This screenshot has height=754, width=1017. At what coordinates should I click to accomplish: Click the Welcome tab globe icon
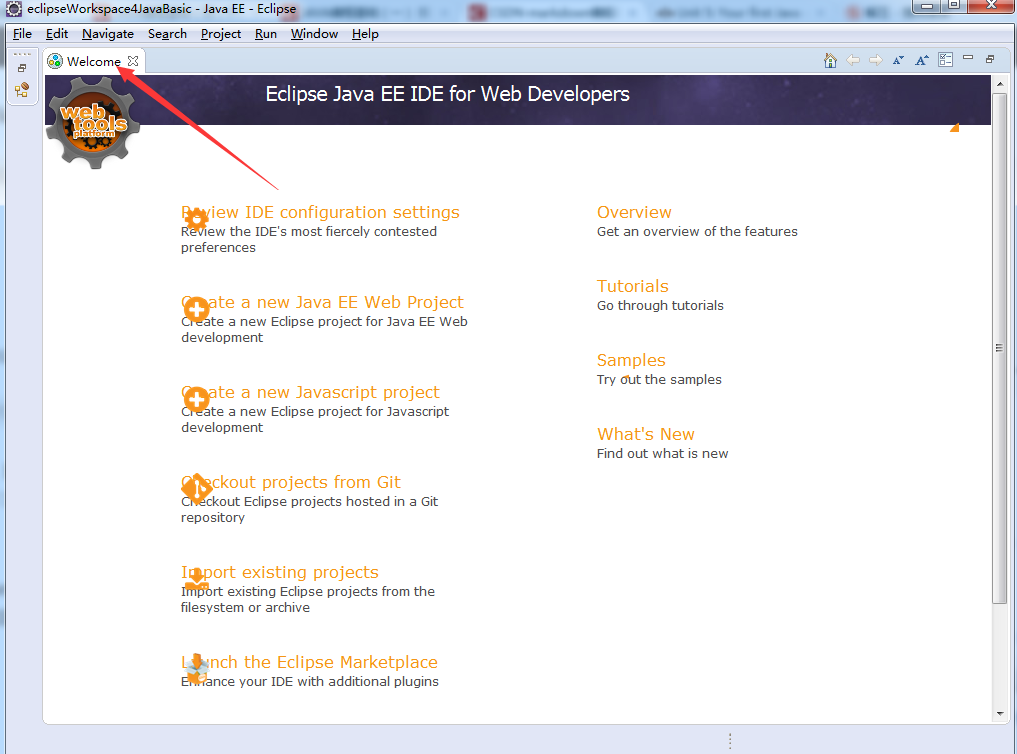55,61
